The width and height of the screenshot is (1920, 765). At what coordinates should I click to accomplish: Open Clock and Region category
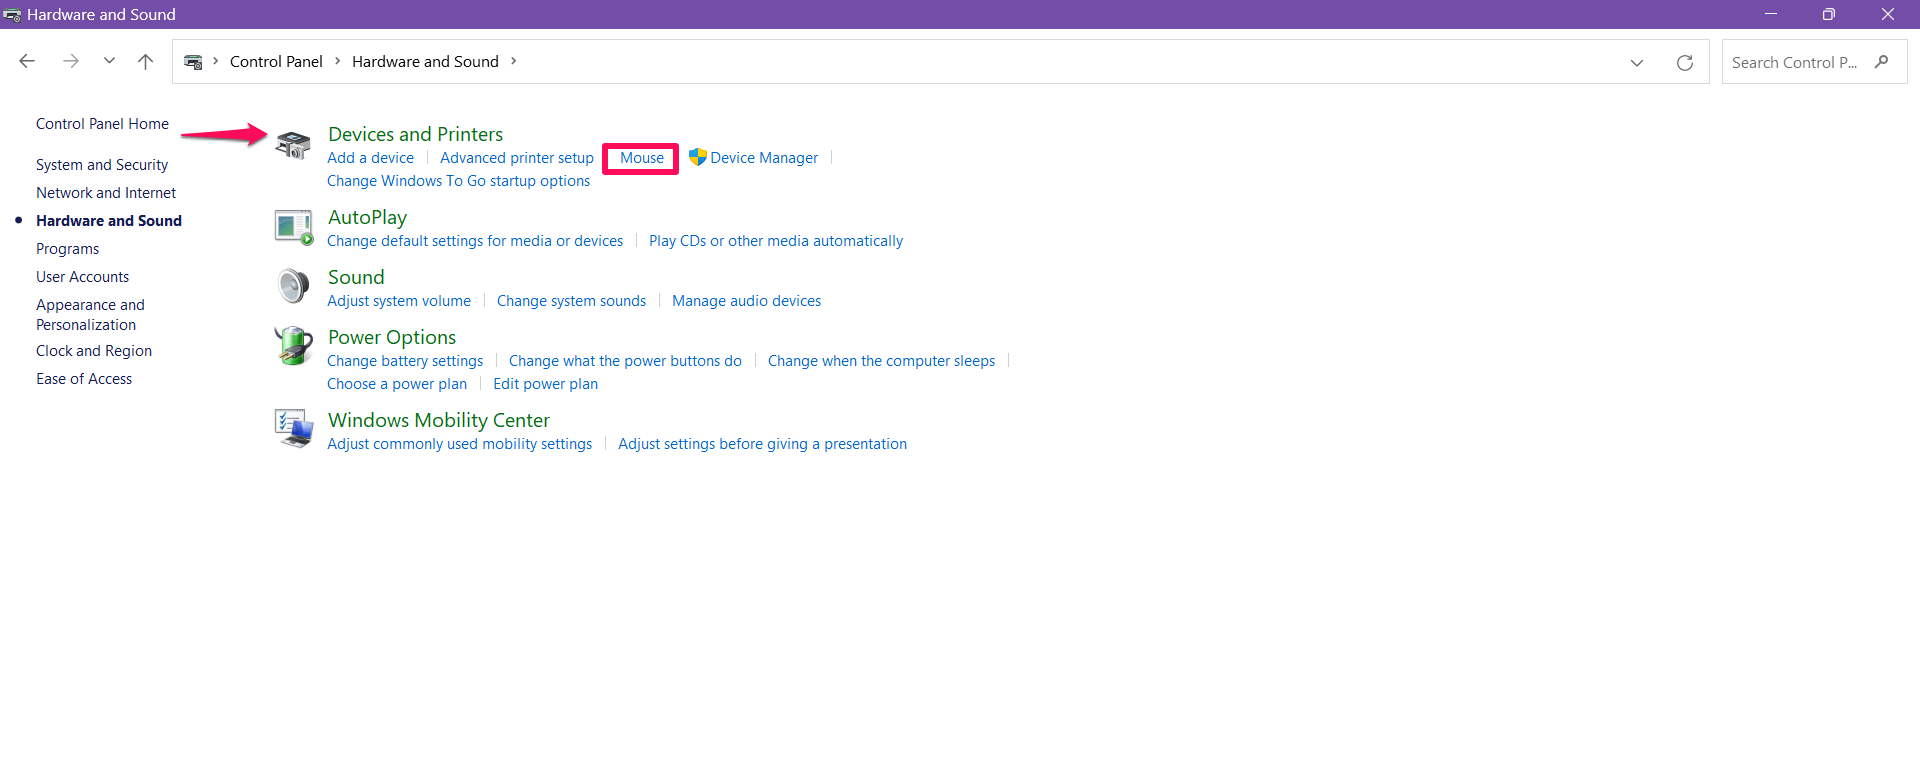pos(94,351)
